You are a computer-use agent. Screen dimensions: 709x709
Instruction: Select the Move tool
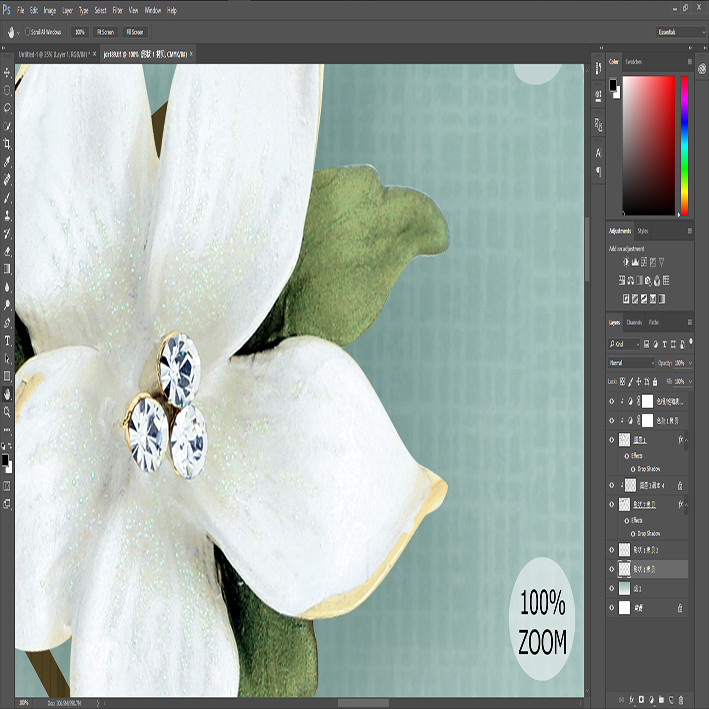pos(7,72)
